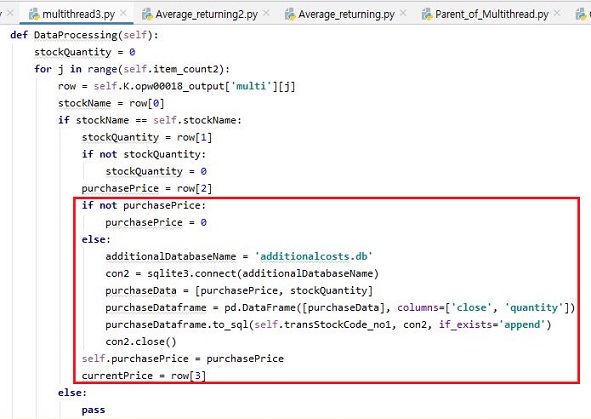Switch to the Parent_of_Multithread.py tab
The width and height of the screenshot is (591, 419).
tap(491, 14)
